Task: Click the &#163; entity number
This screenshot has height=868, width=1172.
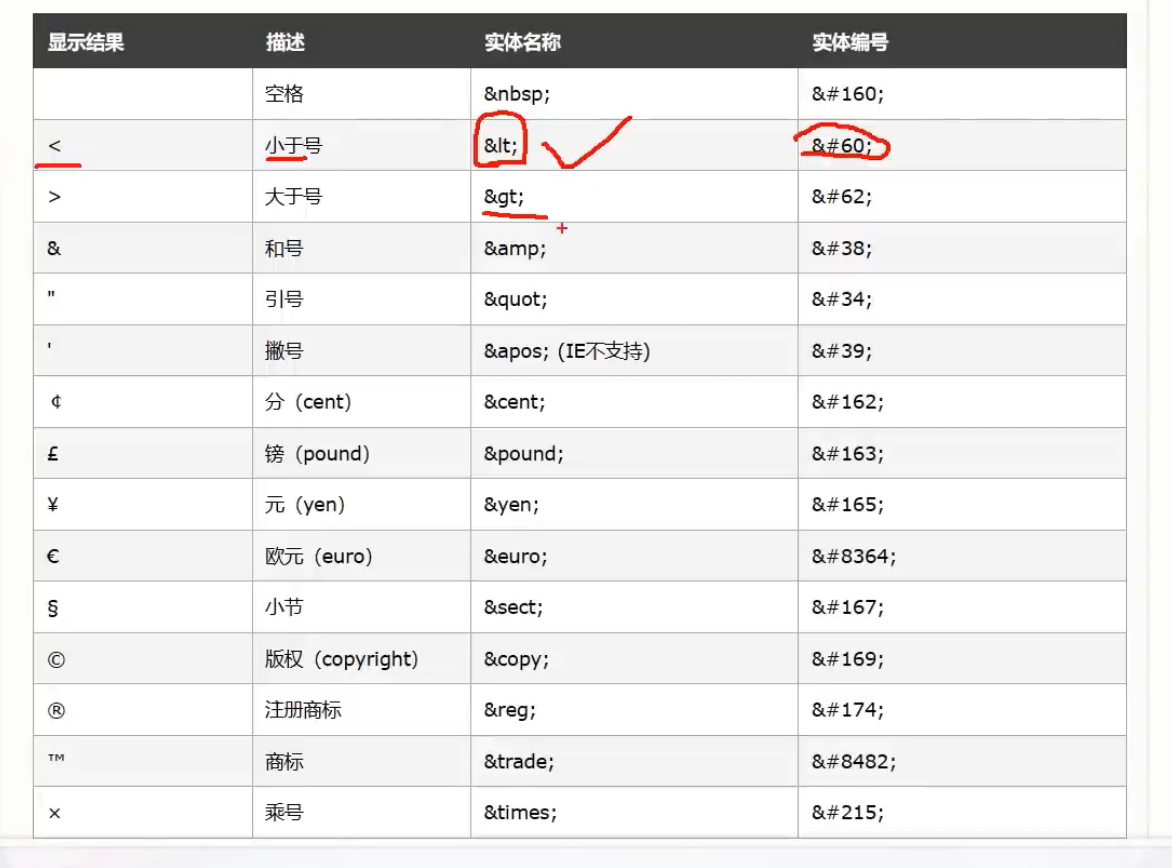Action: 848,454
